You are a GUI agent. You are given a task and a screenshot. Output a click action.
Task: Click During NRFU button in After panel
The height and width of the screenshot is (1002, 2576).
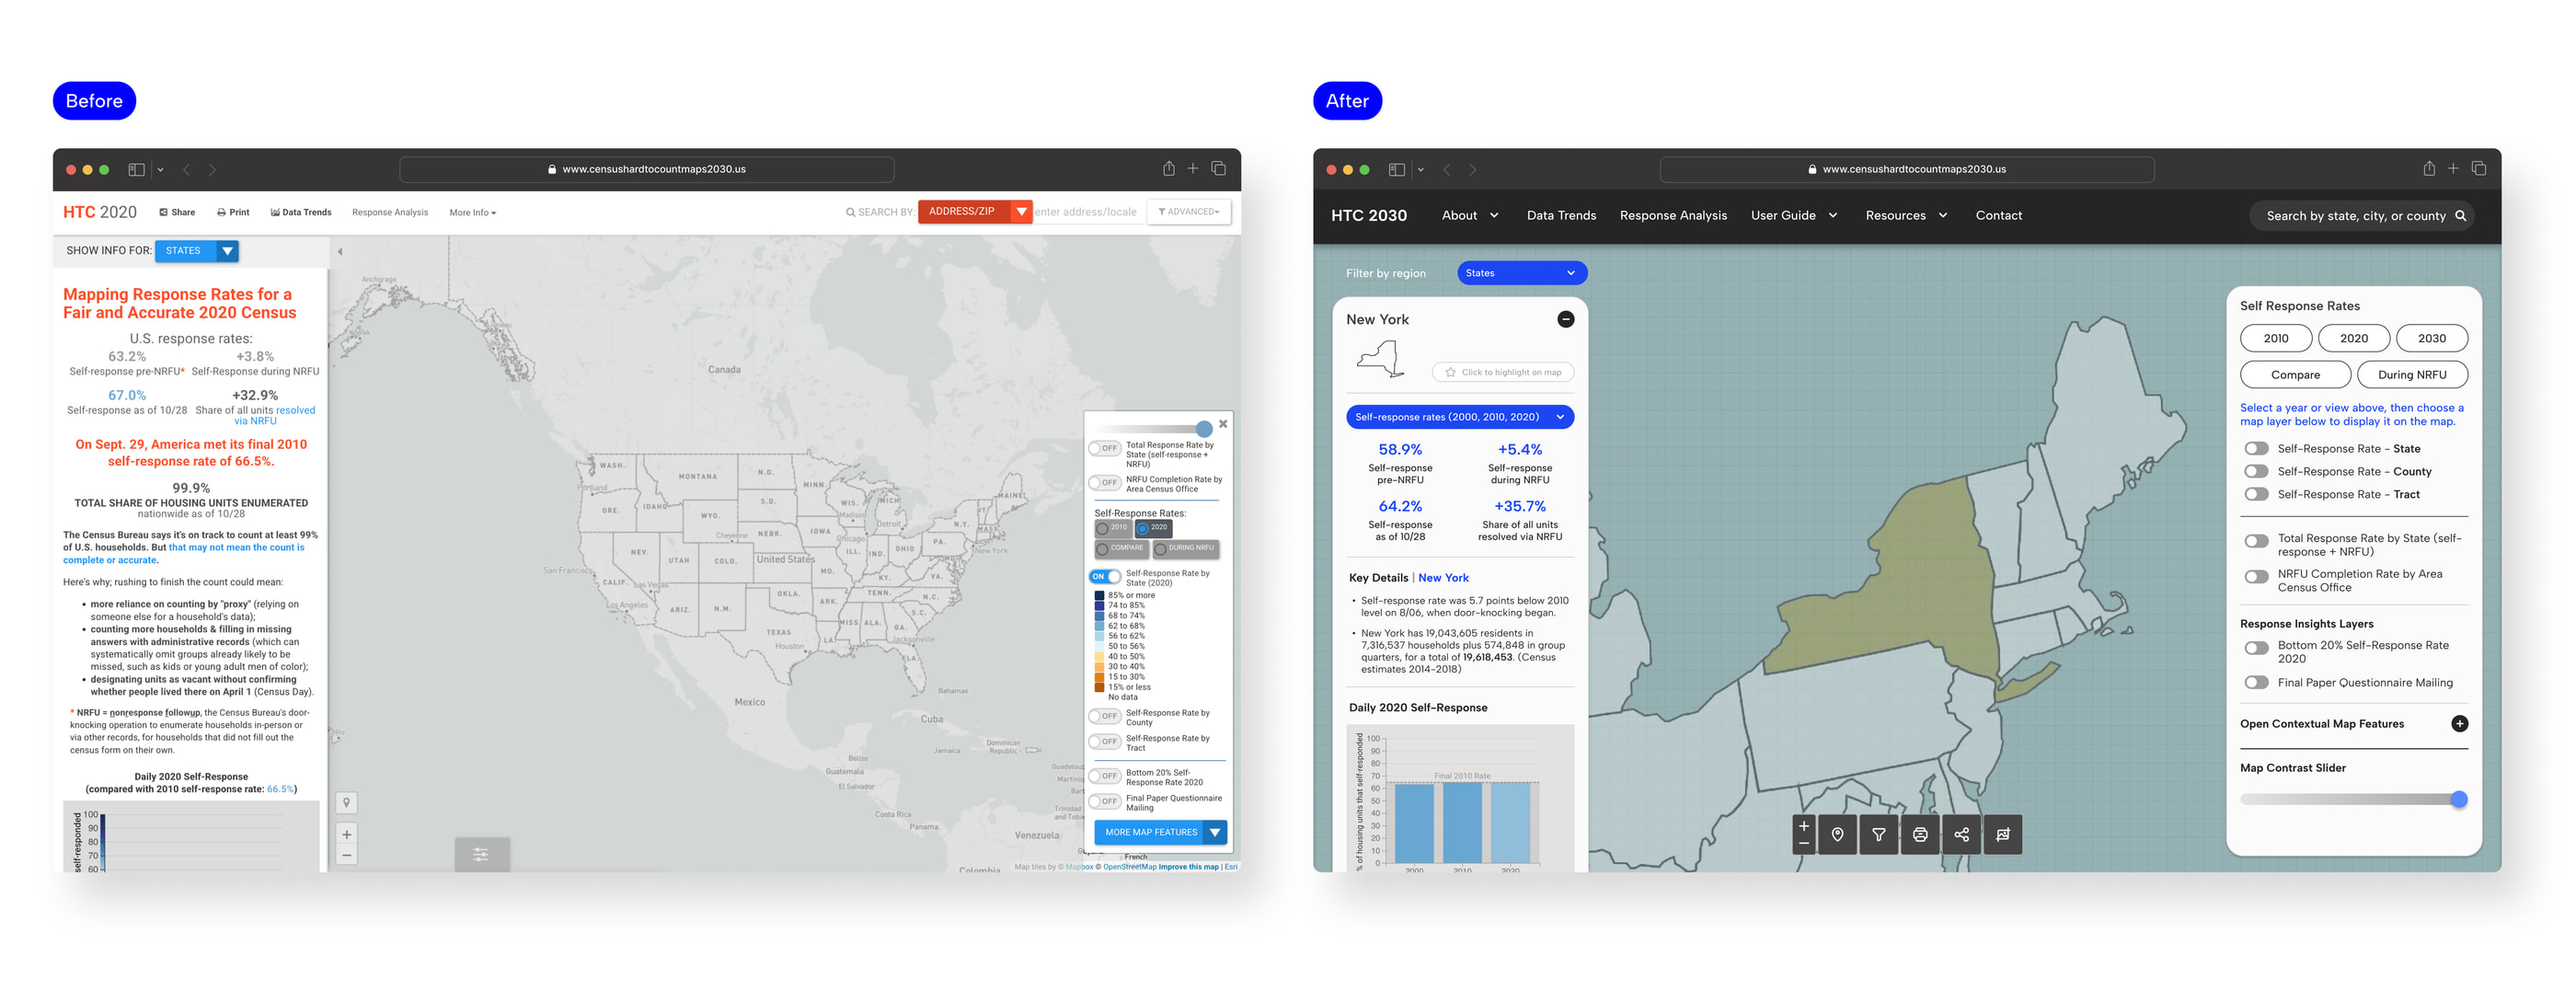(x=2411, y=374)
